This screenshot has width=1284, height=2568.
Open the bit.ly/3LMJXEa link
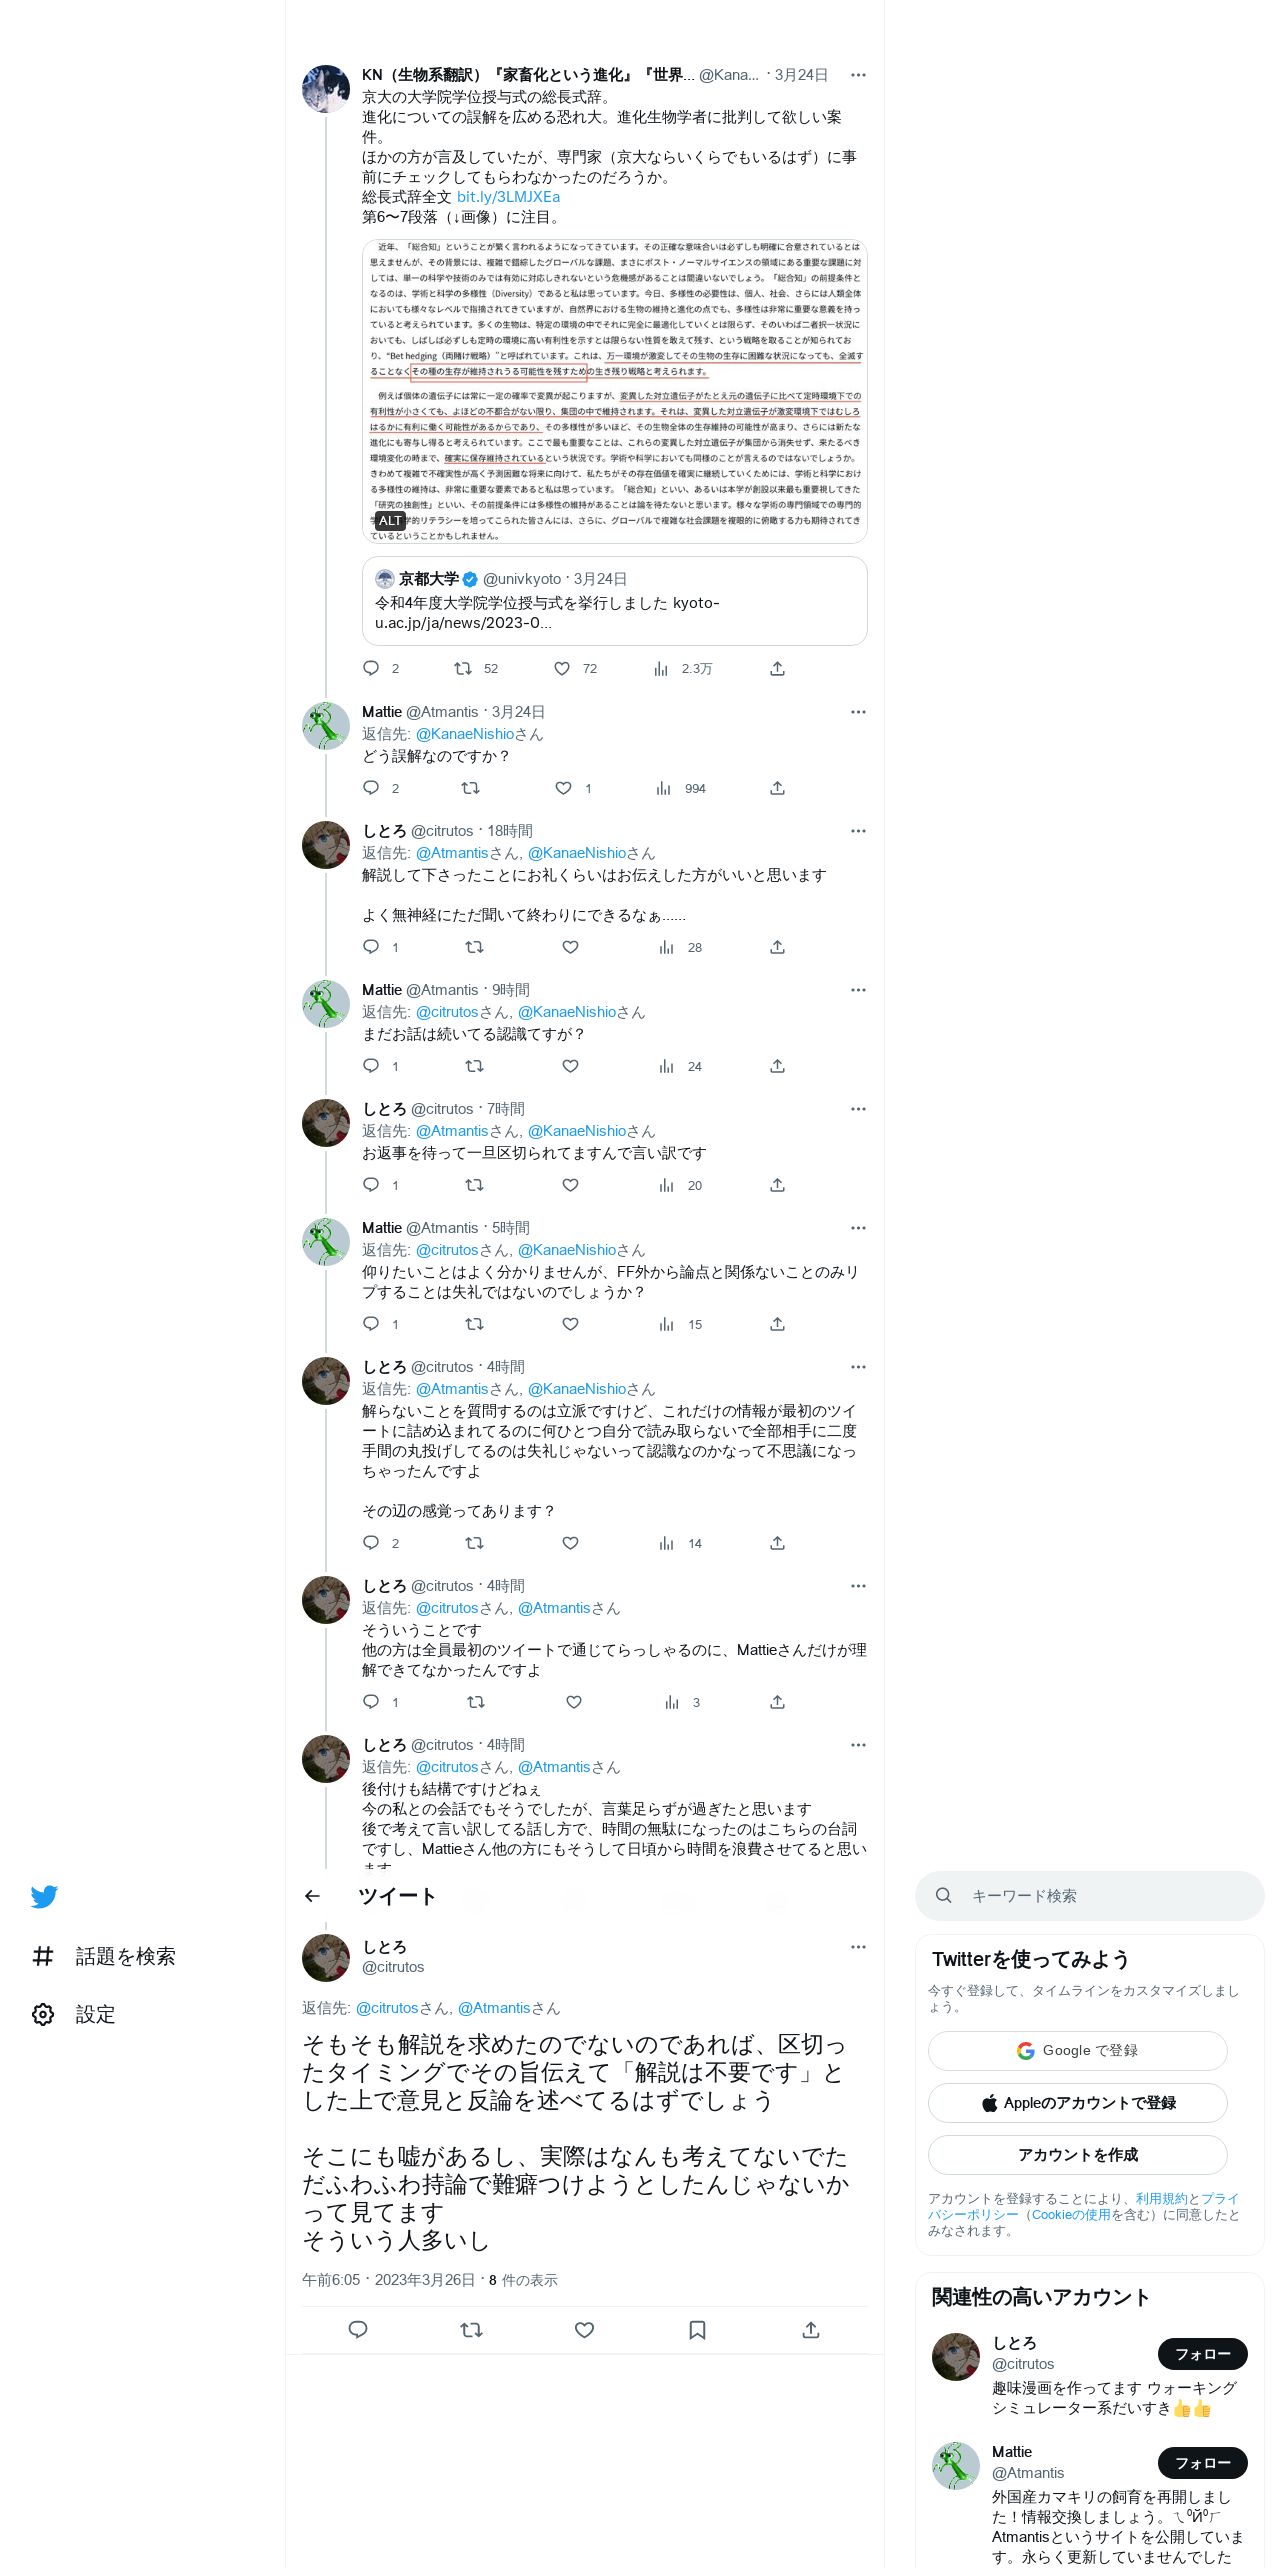[508, 197]
